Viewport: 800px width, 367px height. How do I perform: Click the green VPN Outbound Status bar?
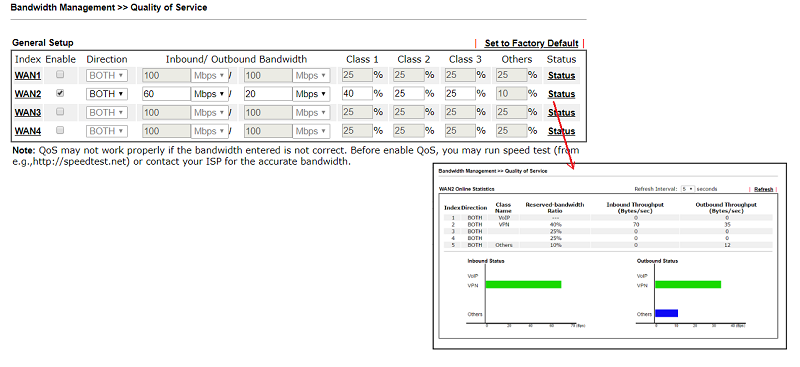(x=688, y=284)
